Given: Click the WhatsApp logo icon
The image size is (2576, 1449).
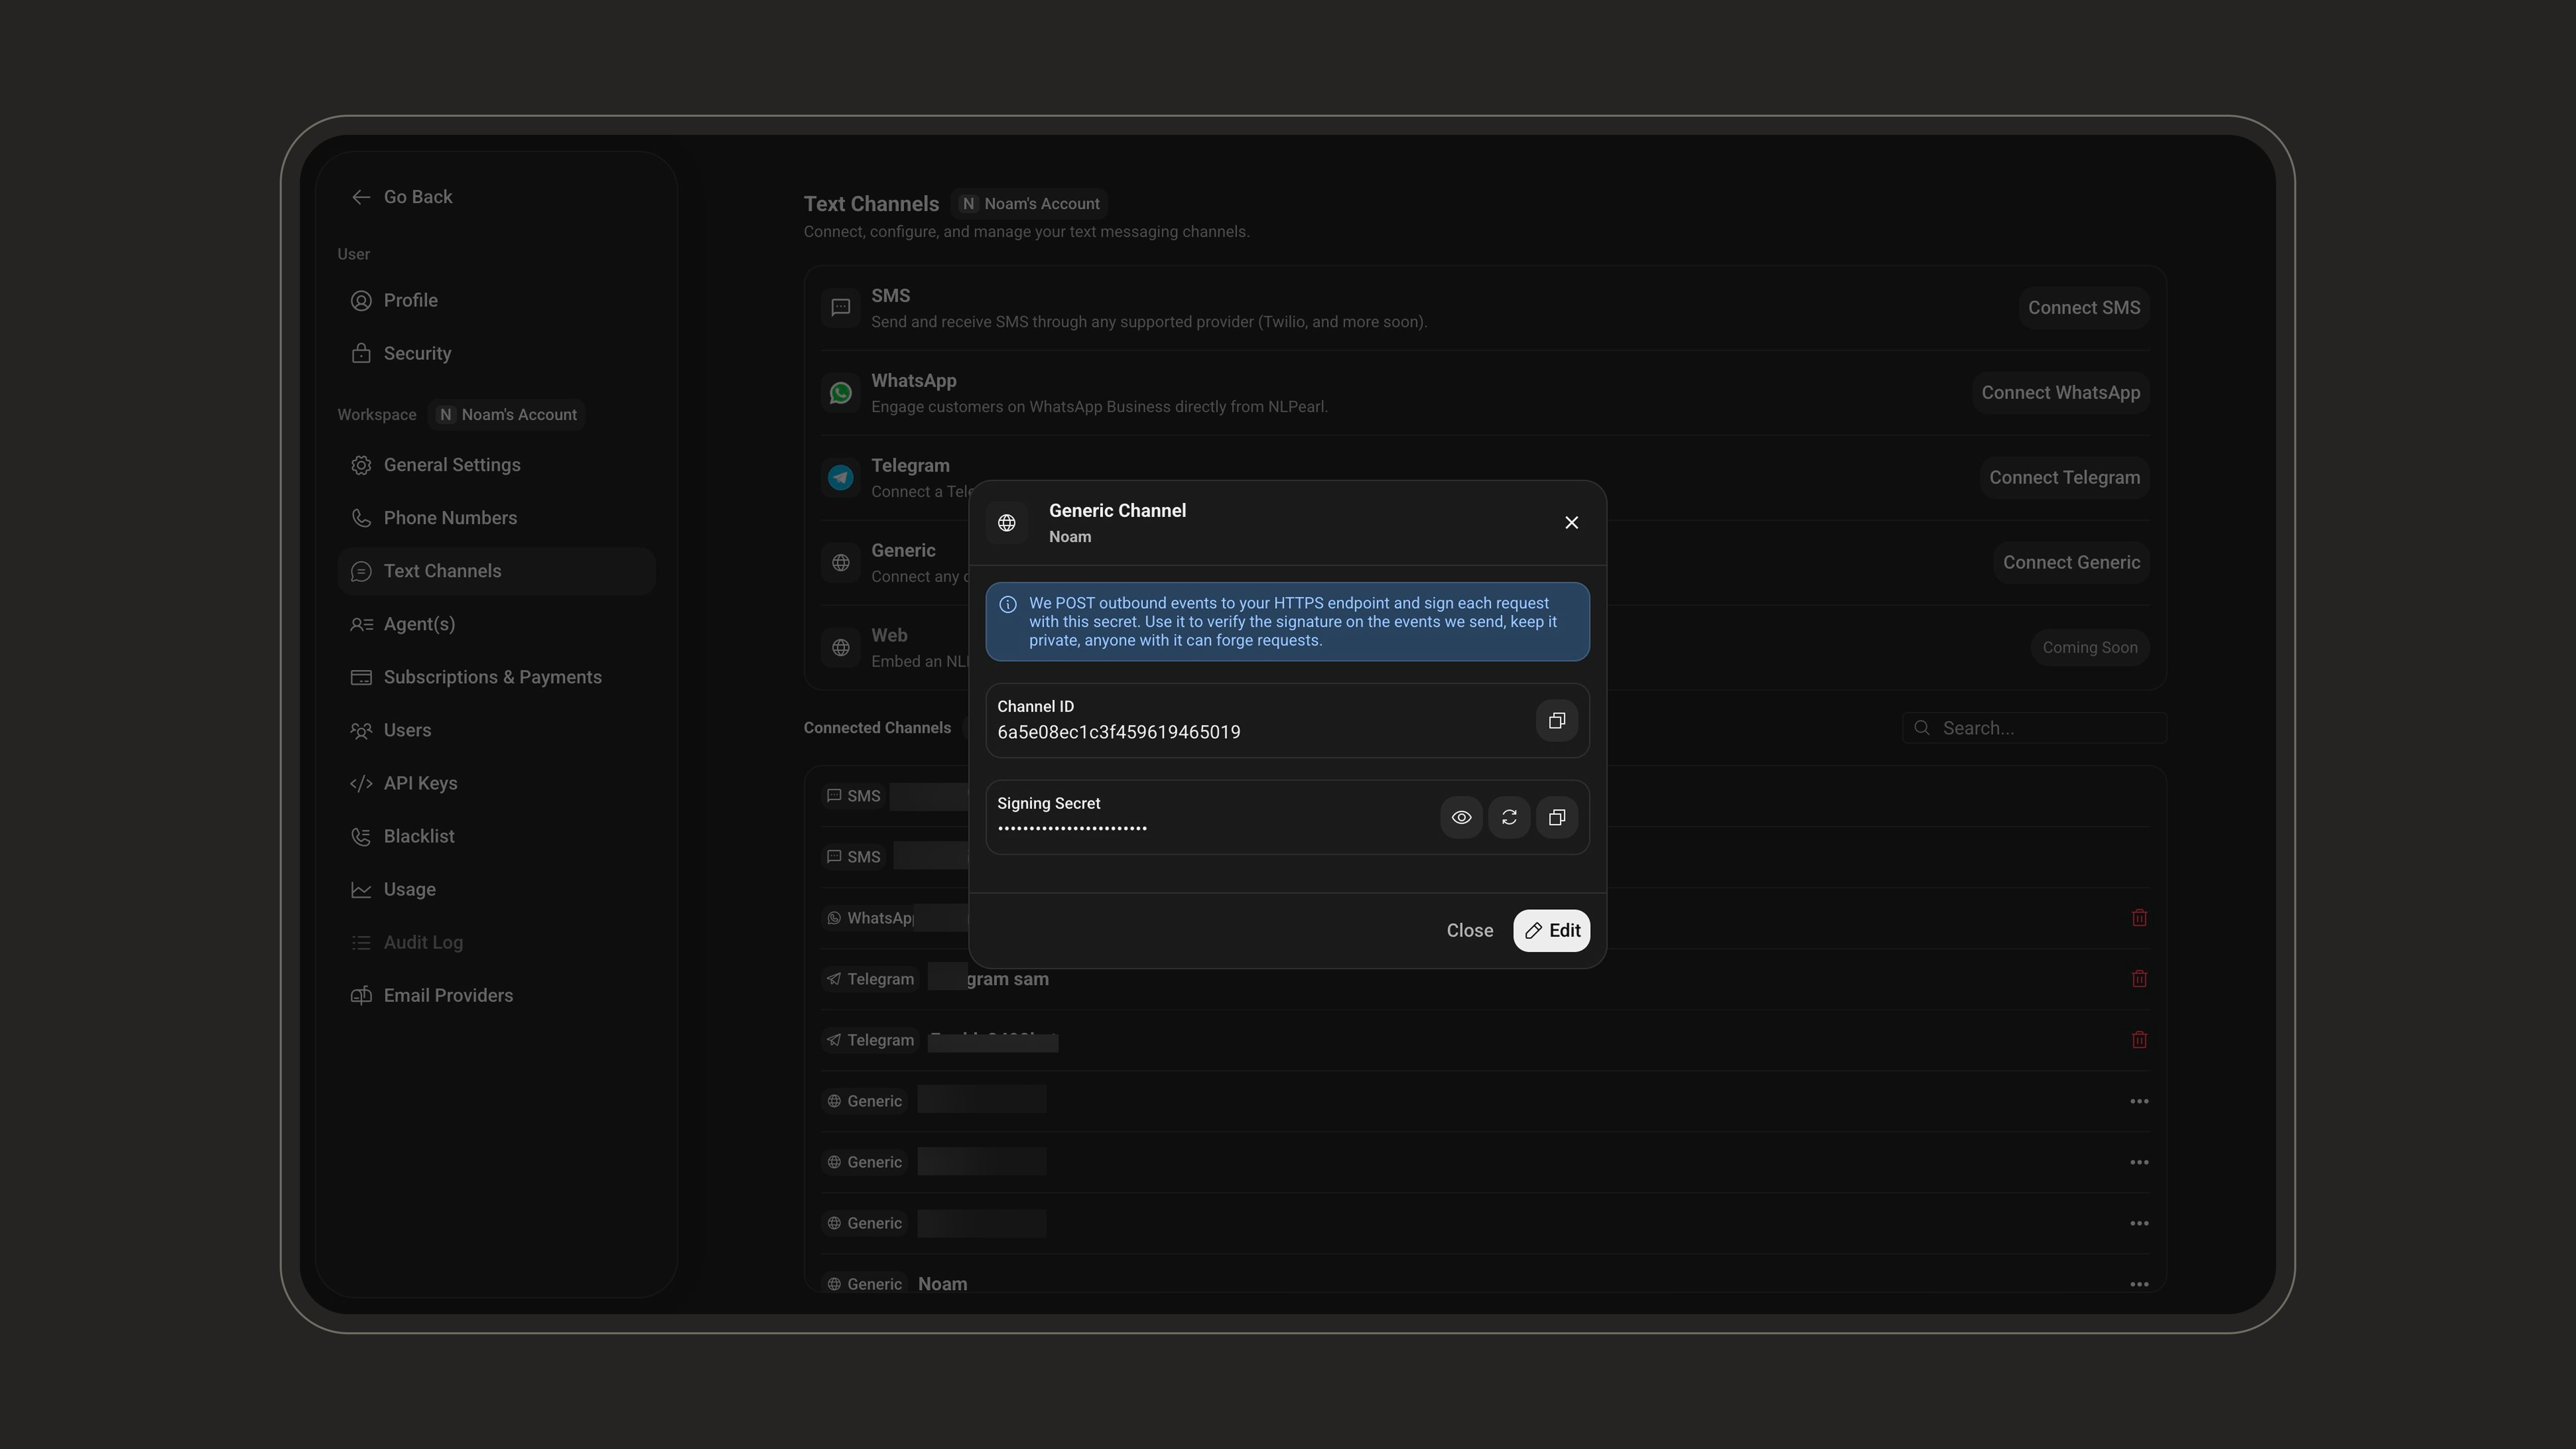Looking at the screenshot, I should (x=841, y=393).
